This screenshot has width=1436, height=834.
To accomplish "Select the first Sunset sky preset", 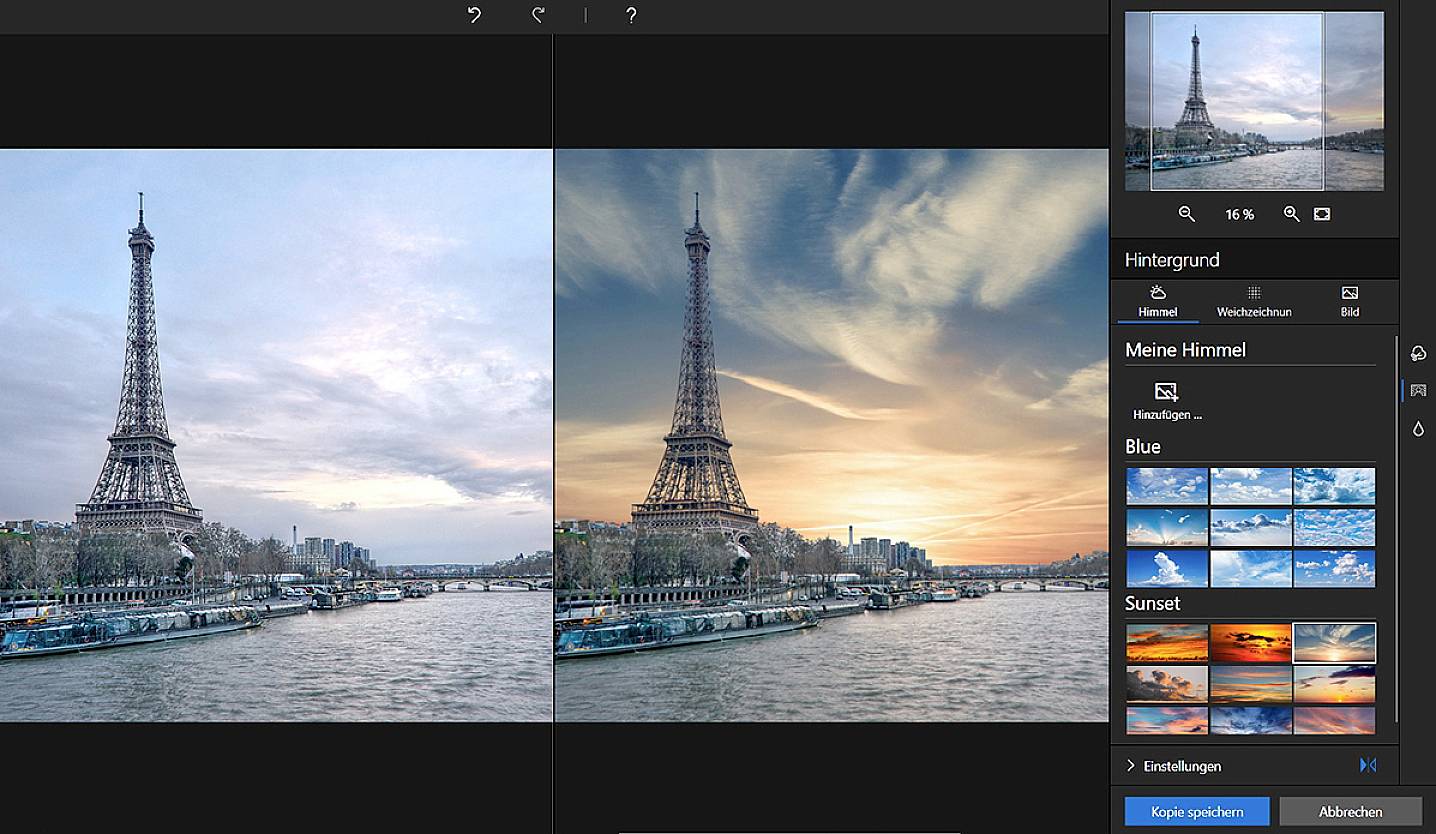I will (1166, 642).
